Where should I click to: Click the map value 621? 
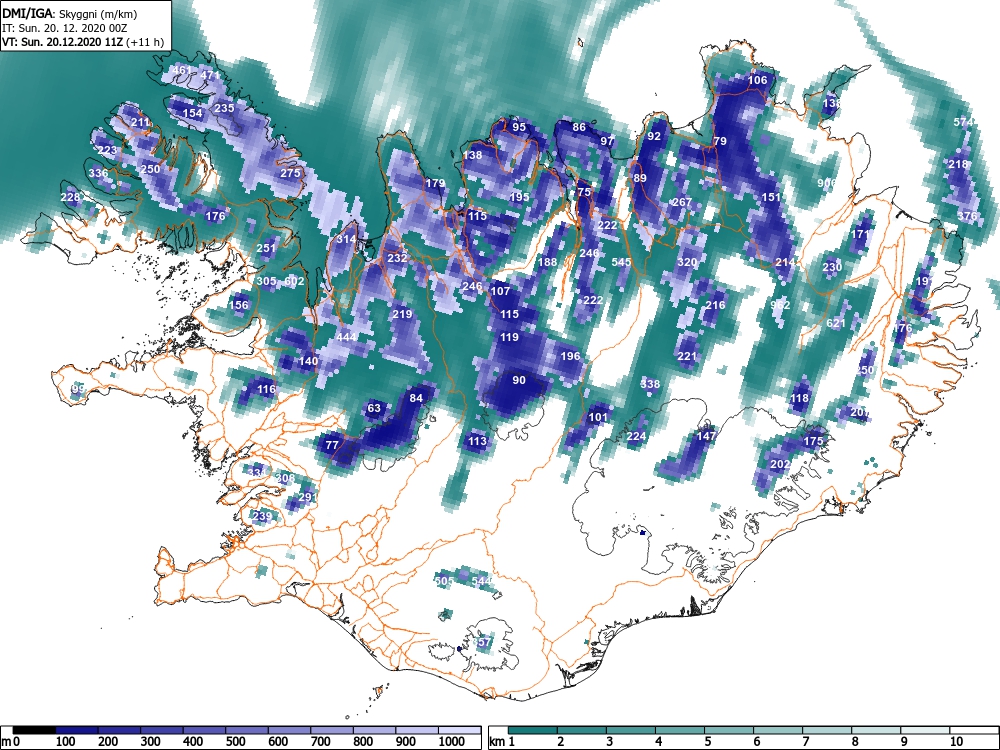[836, 323]
